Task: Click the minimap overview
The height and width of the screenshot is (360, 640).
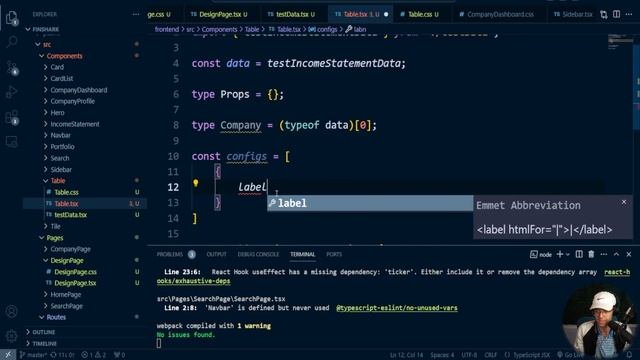Action: point(620,42)
